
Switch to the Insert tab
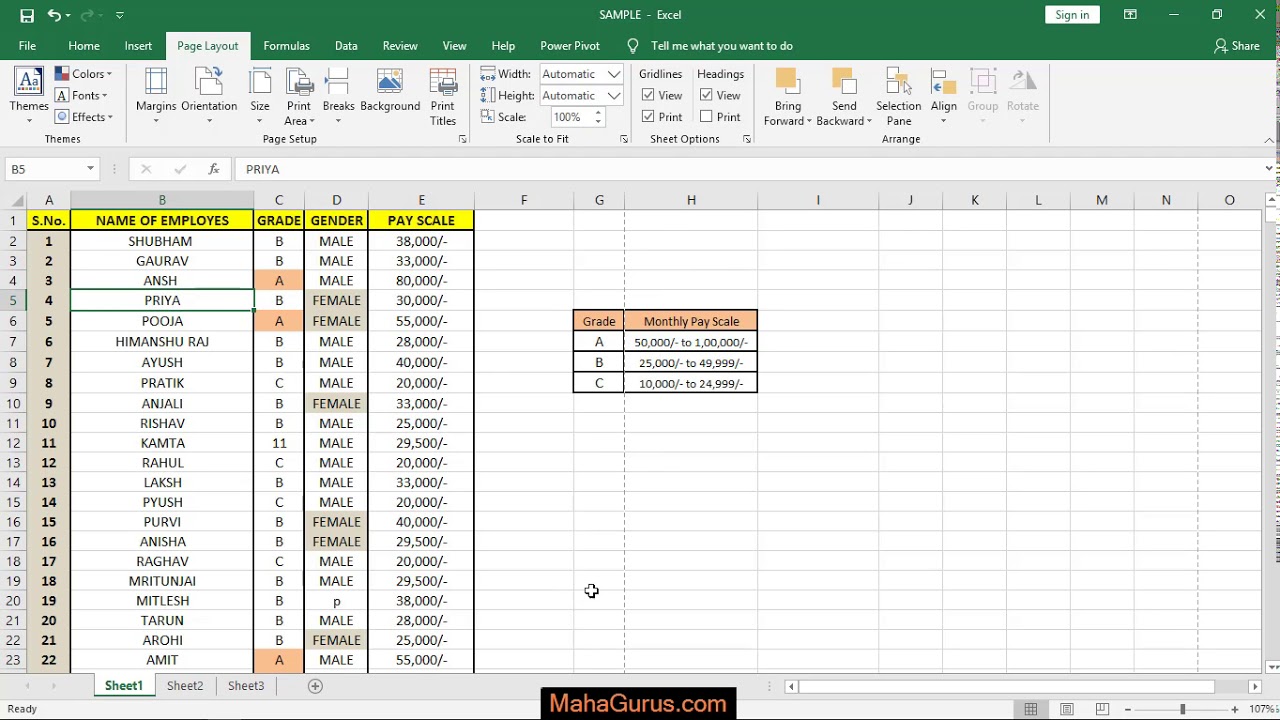click(x=138, y=46)
